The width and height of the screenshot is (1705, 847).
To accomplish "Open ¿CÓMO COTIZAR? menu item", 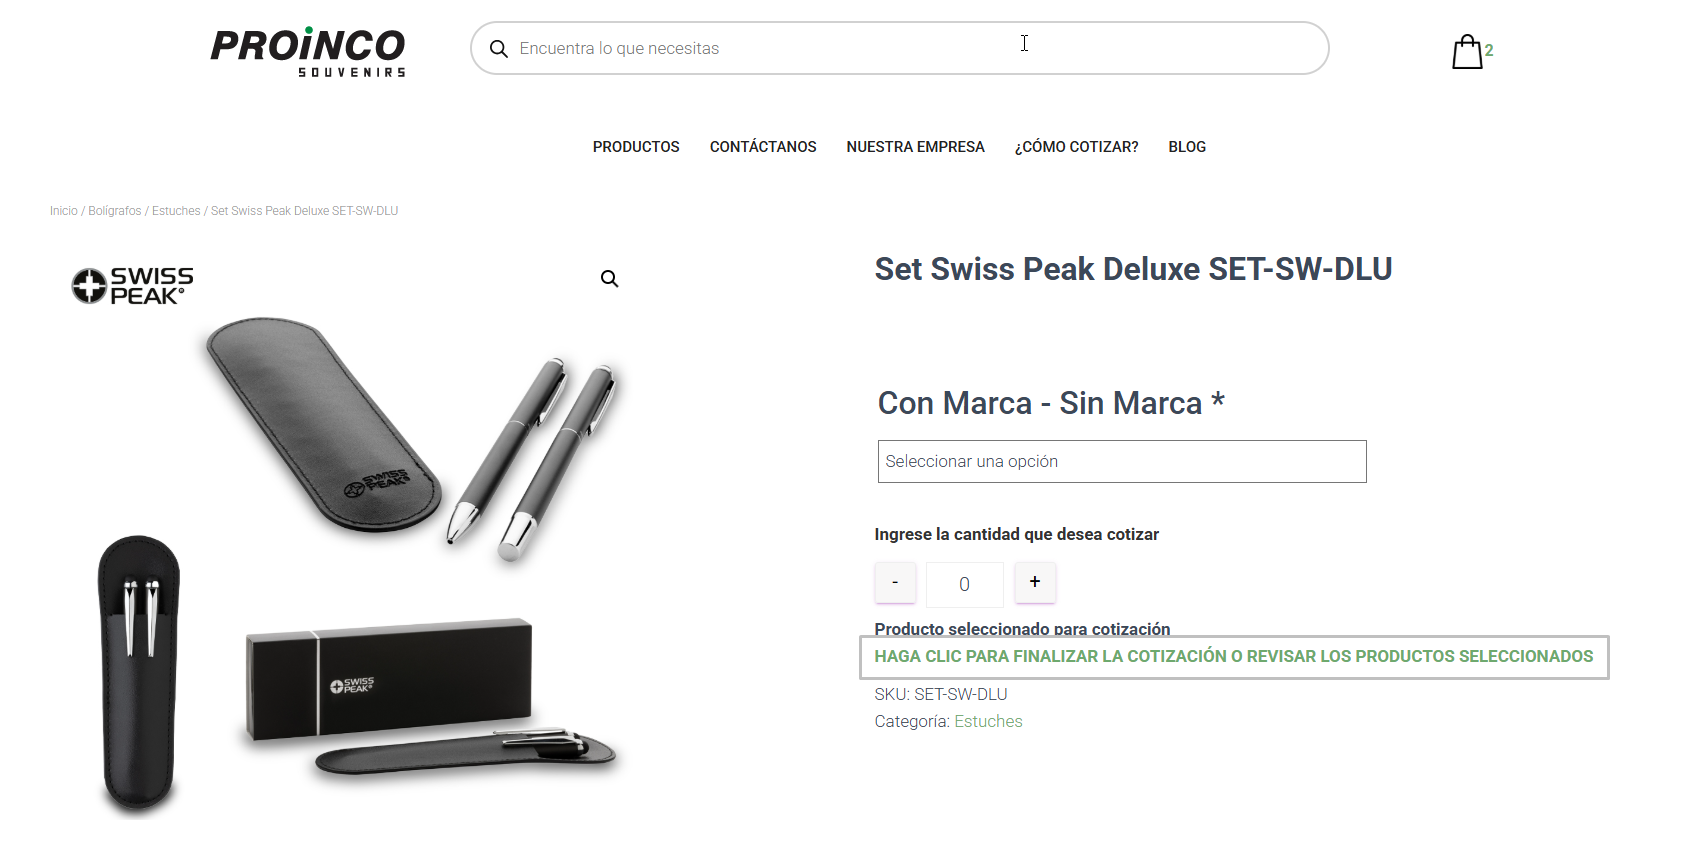I will point(1077,147).
